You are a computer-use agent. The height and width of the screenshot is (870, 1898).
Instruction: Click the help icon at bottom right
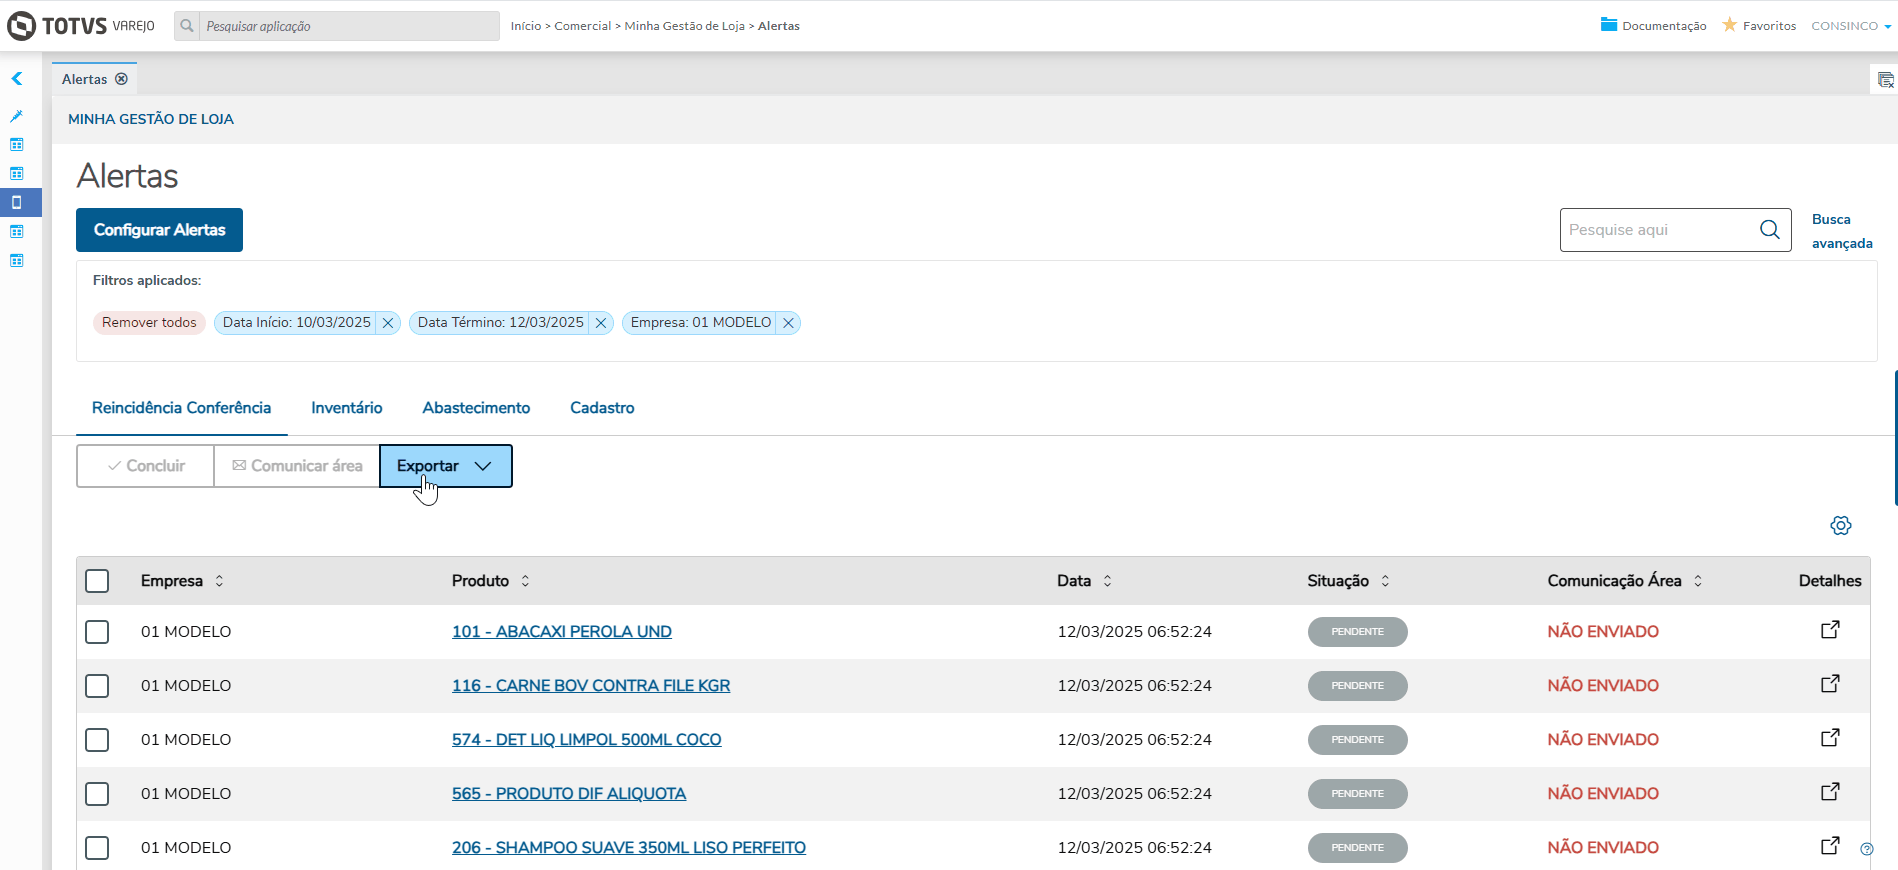point(1867,849)
